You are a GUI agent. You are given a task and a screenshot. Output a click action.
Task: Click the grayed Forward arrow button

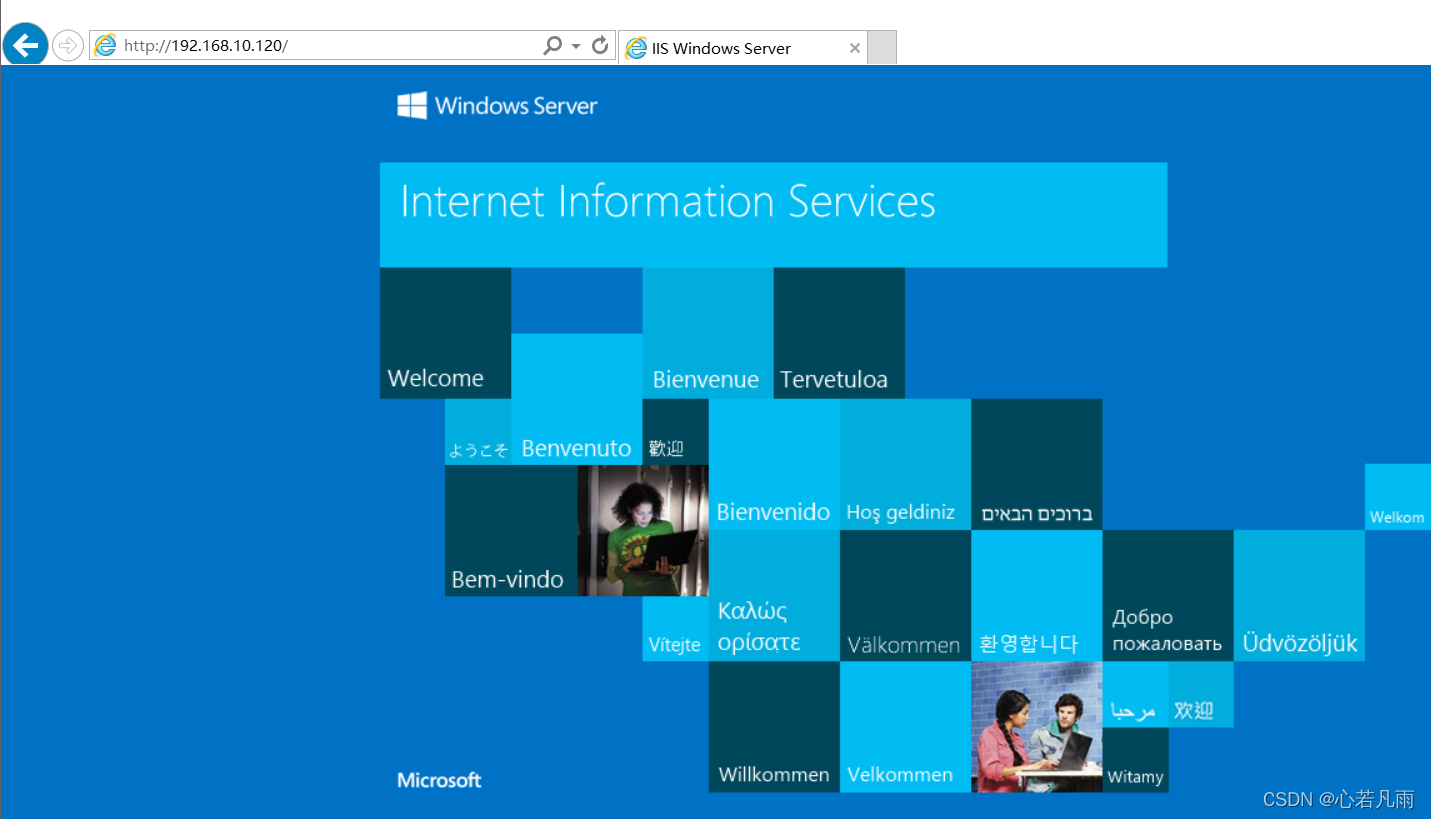click(67, 46)
